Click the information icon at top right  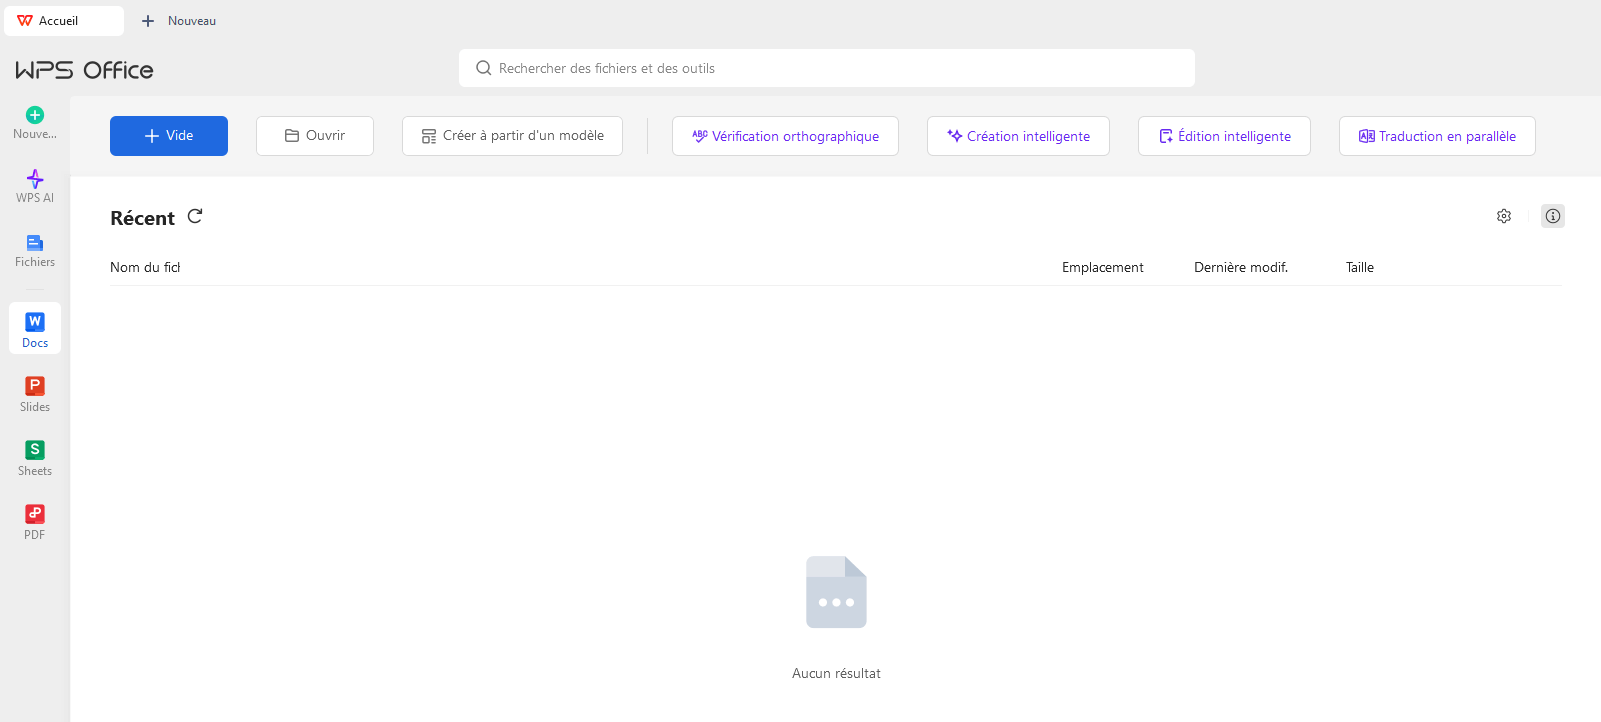(1553, 216)
